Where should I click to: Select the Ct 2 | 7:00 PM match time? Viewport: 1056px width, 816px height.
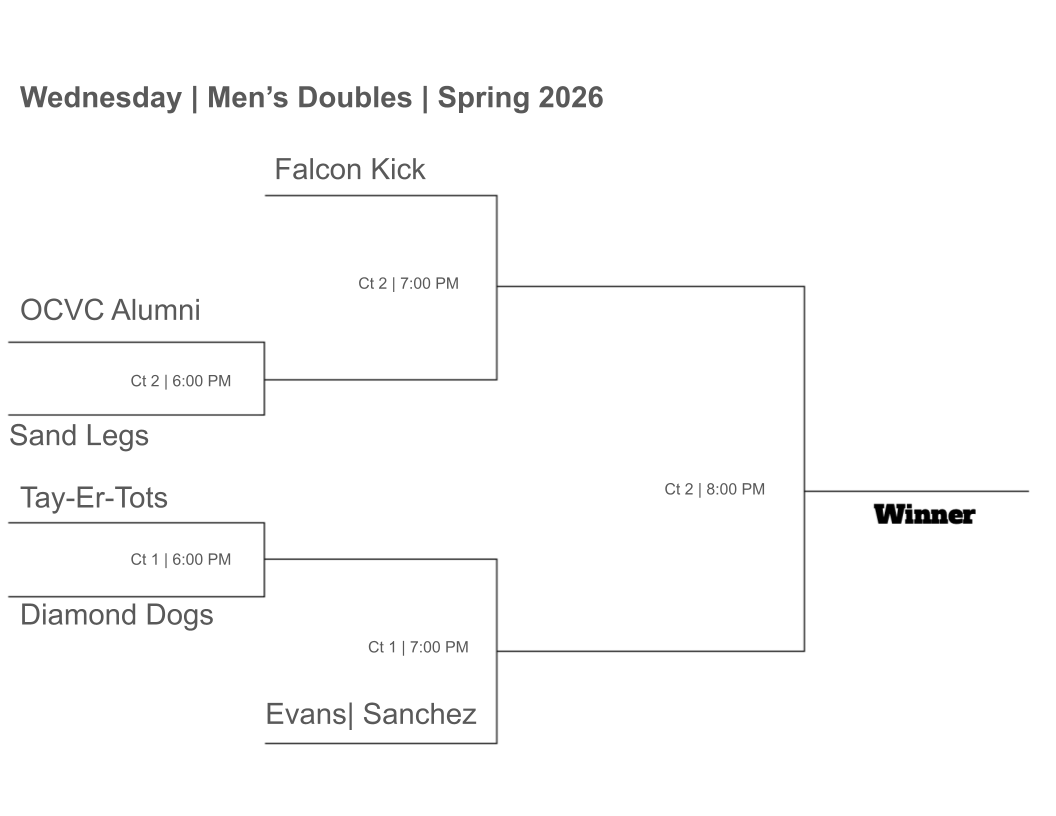pos(408,283)
